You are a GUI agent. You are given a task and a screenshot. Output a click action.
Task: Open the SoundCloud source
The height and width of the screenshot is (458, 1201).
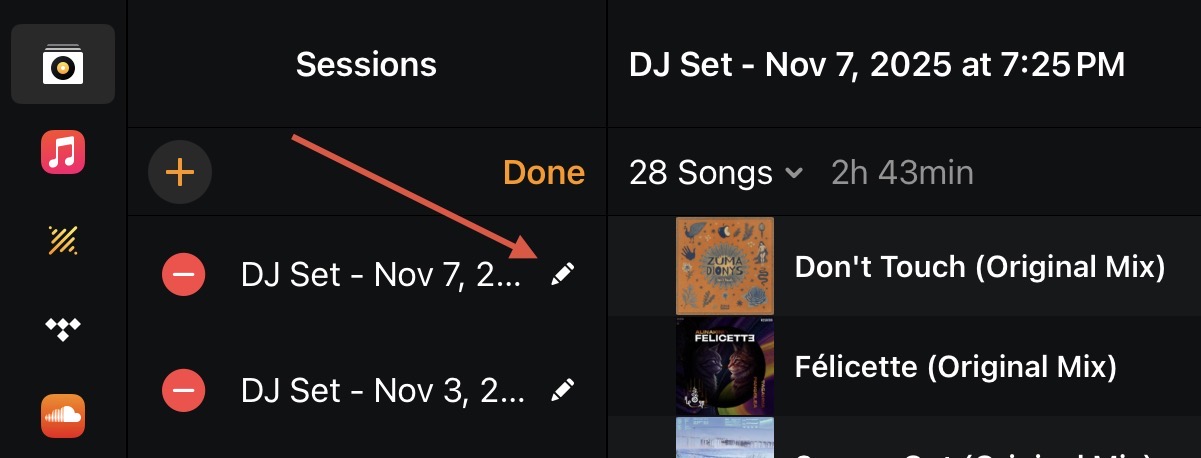click(63, 415)
